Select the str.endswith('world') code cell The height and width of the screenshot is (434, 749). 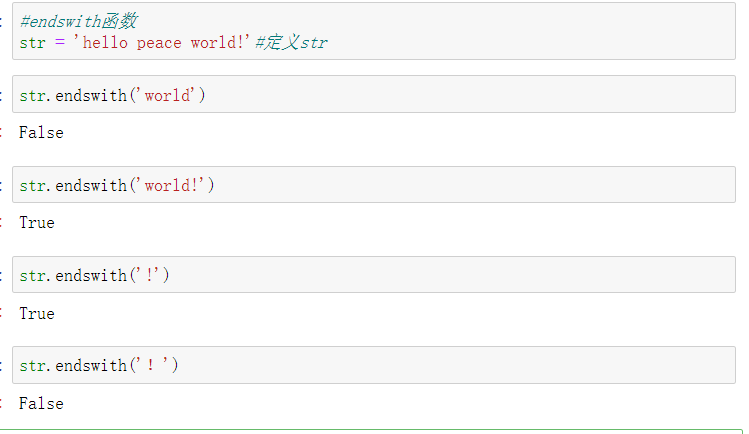click(450, 95)
